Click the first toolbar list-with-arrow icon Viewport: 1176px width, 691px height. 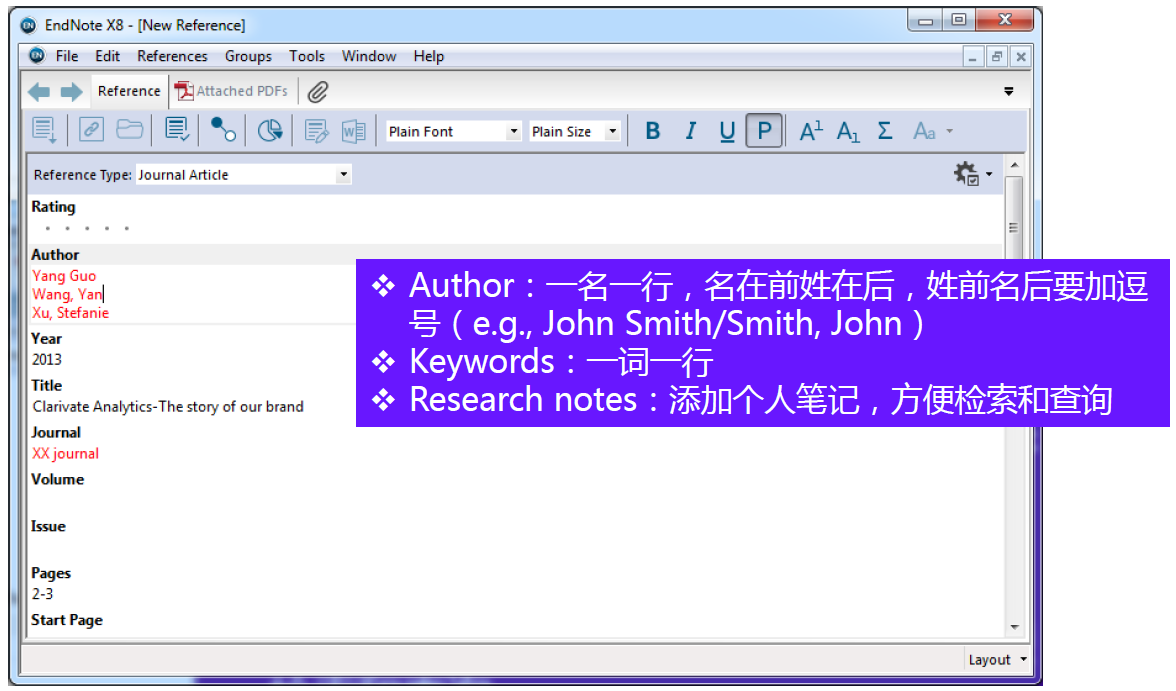(44, 131)
